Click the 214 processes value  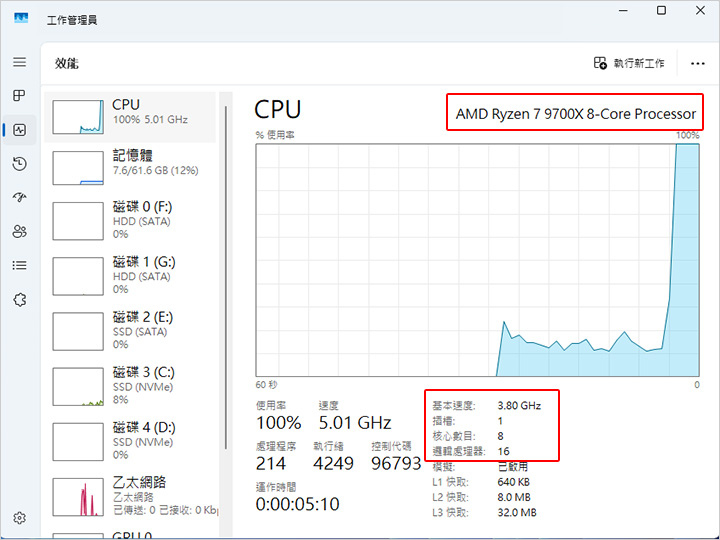click(271, 463)
